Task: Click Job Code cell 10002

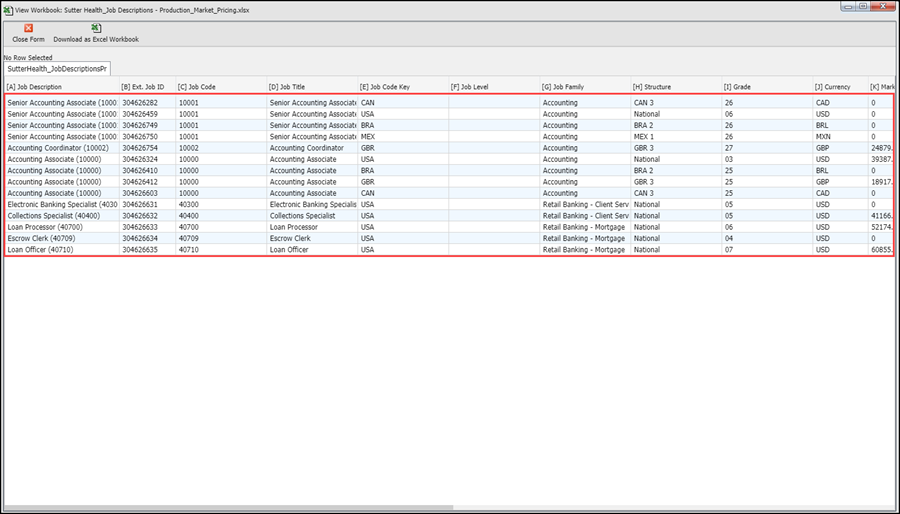Action: click(221, 148)
